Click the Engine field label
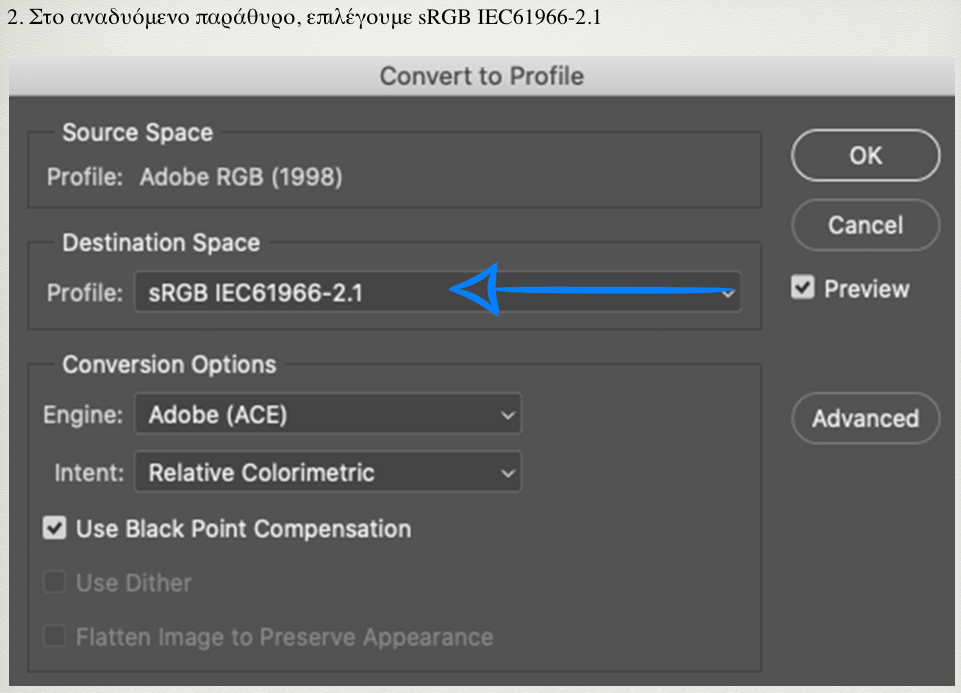 pos(83,415)
